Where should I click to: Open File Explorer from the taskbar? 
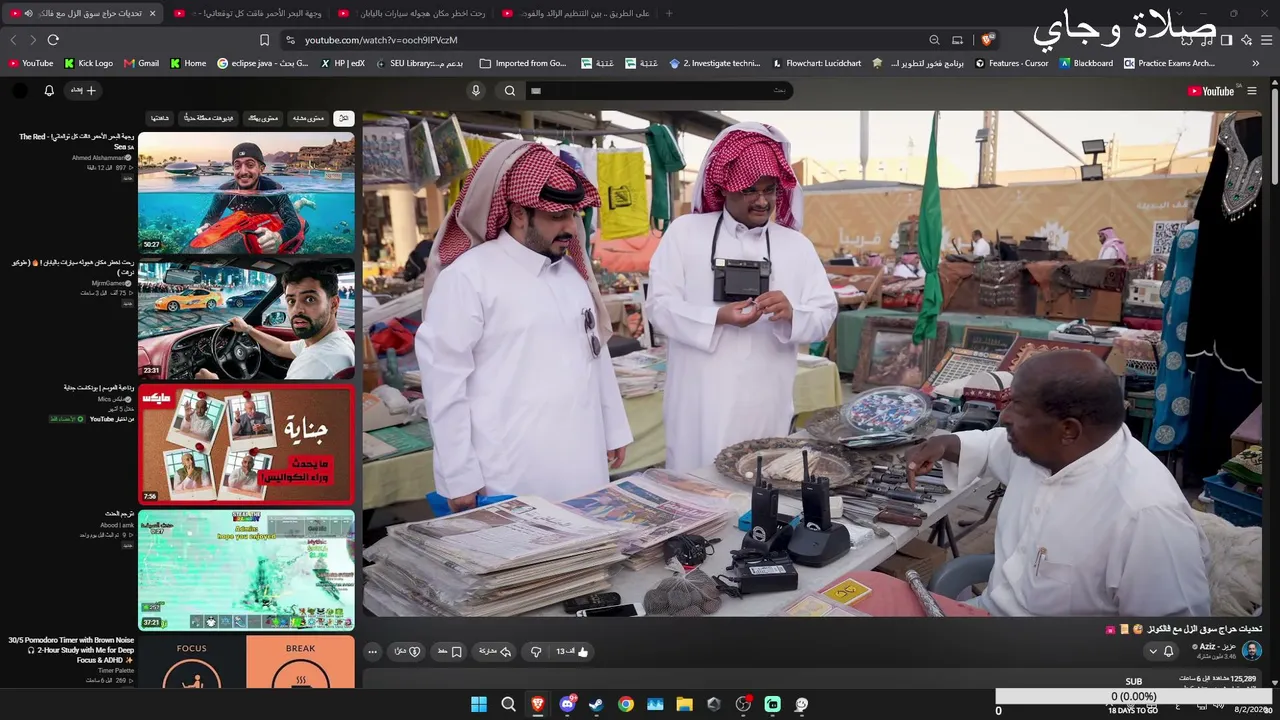[684, 704]
